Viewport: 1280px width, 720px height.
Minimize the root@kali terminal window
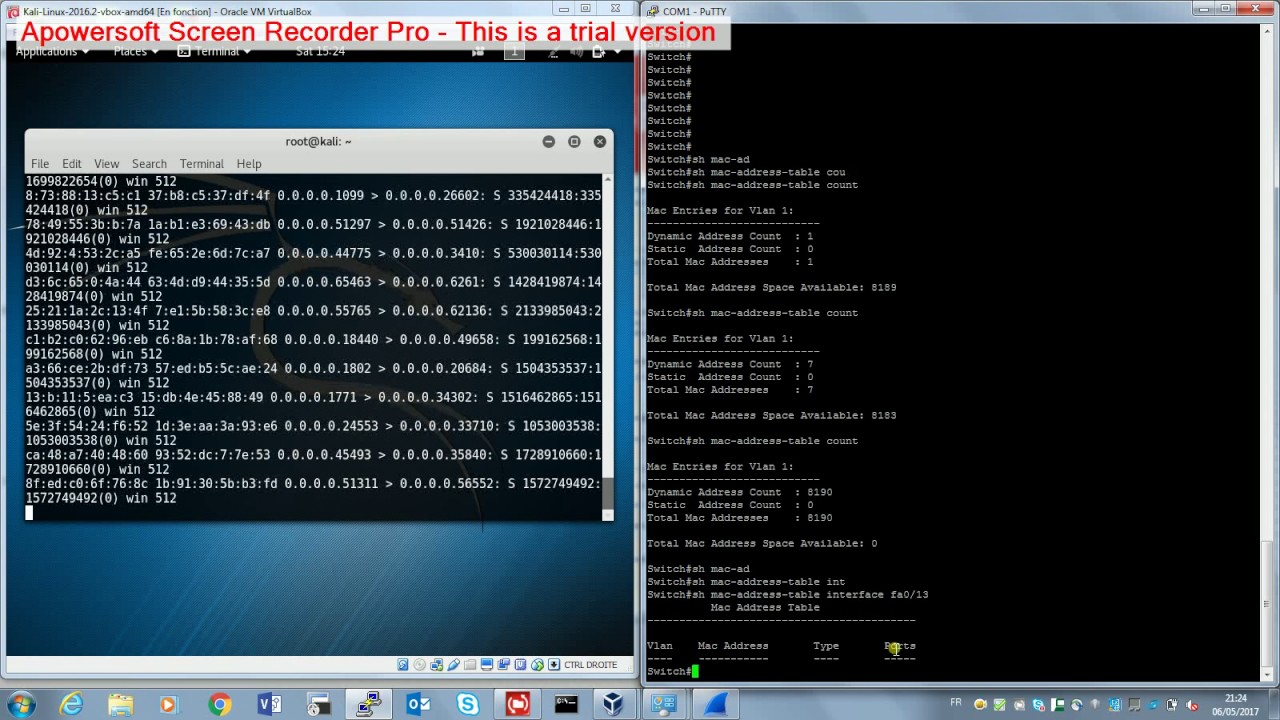click(548, 142)
